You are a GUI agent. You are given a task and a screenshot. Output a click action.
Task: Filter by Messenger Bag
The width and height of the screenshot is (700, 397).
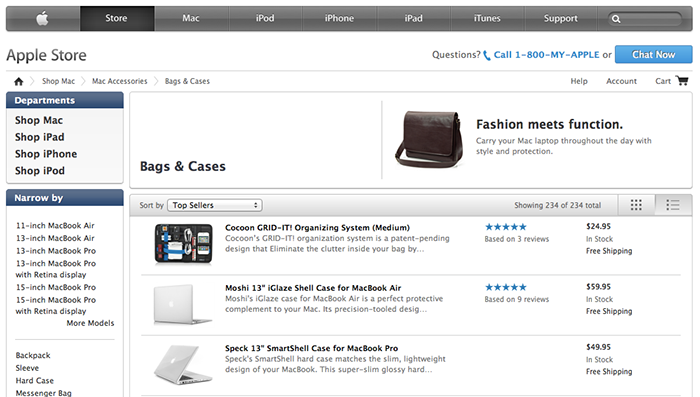tap(44, 393)
